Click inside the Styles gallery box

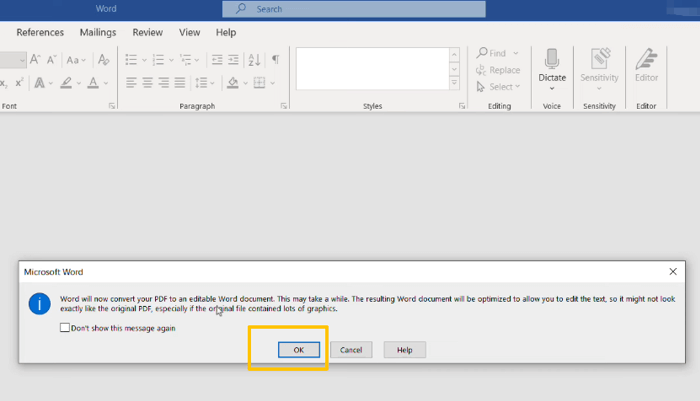(x=372, y=68)
